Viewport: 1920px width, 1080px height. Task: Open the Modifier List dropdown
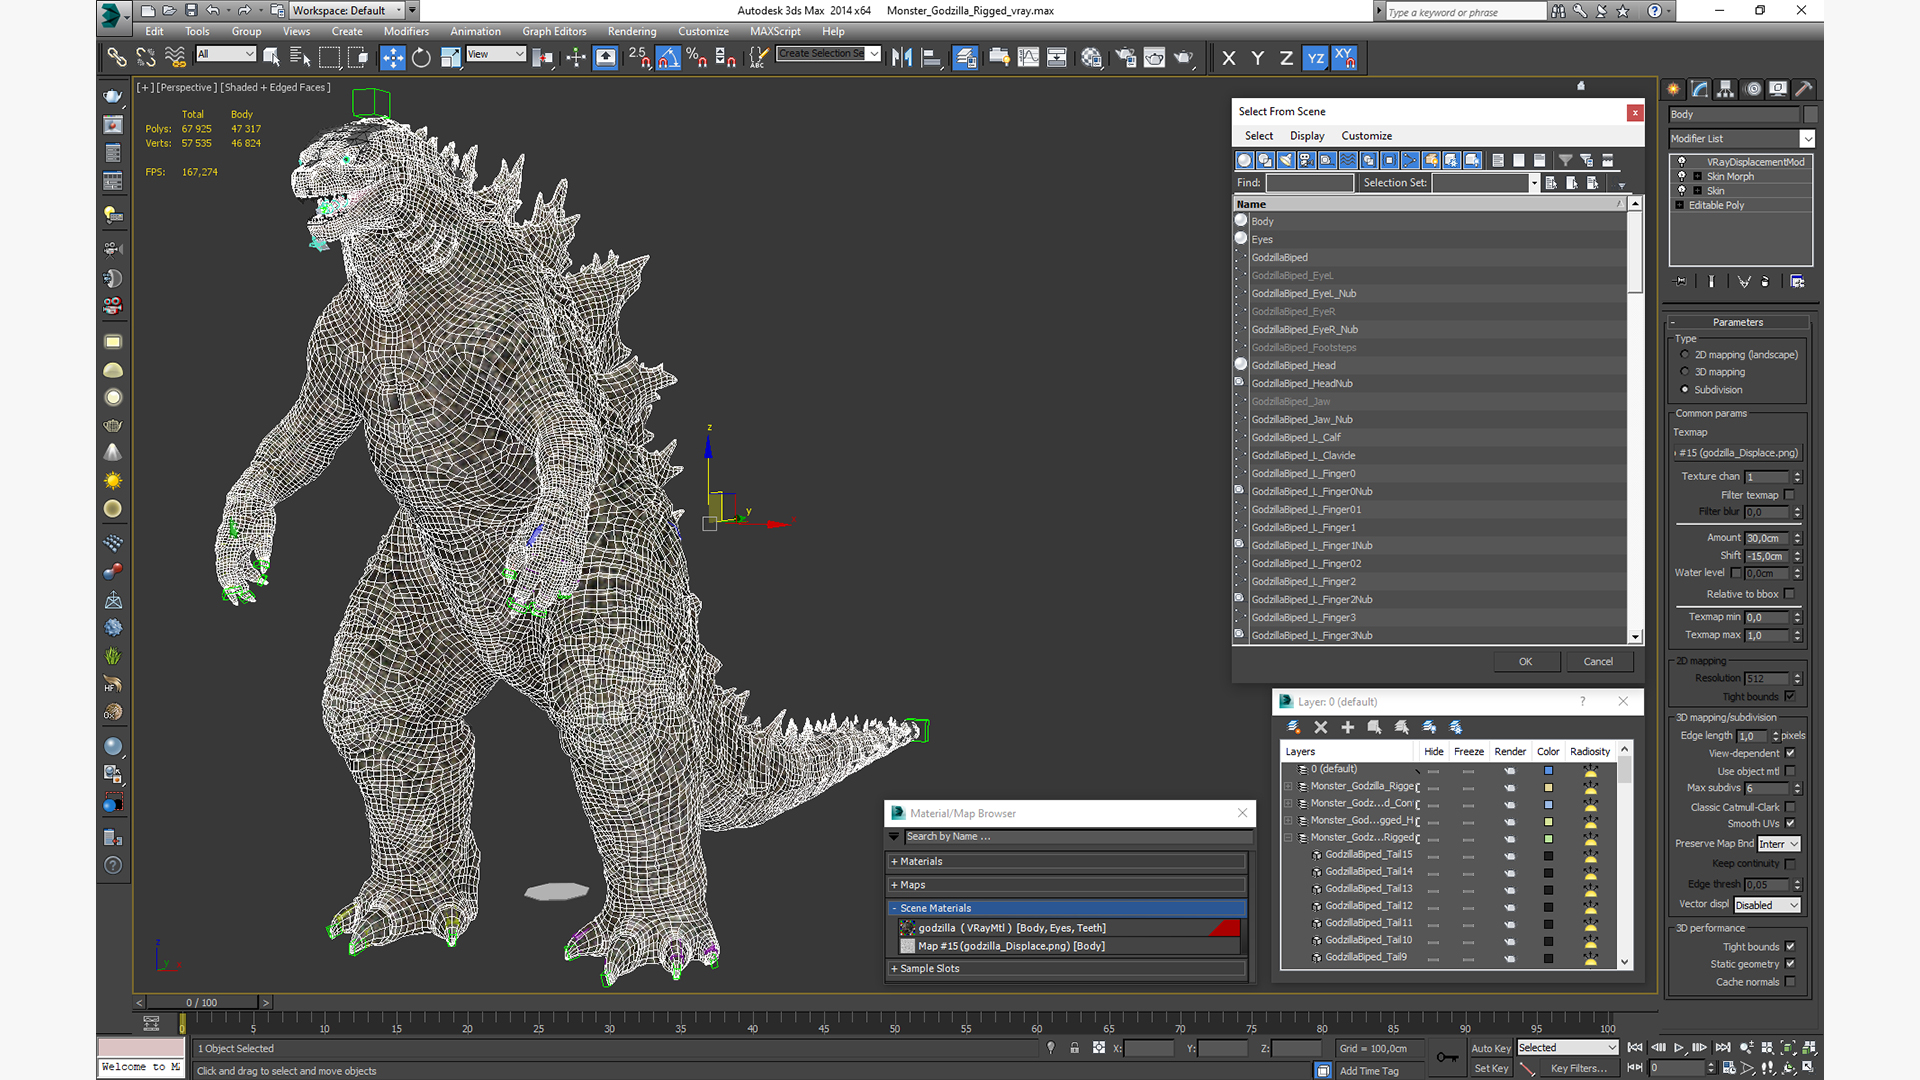tap(1742, 139)
